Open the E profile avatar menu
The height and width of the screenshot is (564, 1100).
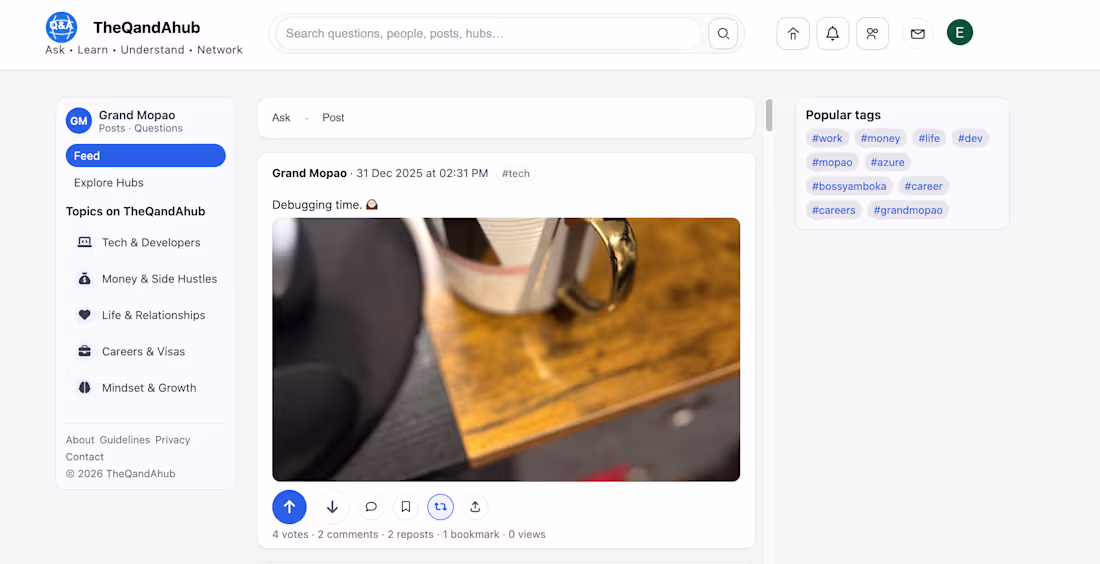960,32
